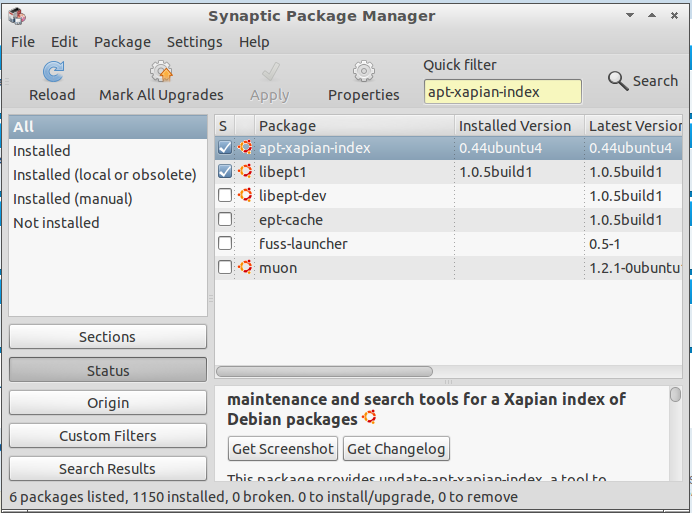Viewport: 692px width, 513px height.
Task: Click Ubuntu support icon for libept1
Action: click(x=245, y=171)
